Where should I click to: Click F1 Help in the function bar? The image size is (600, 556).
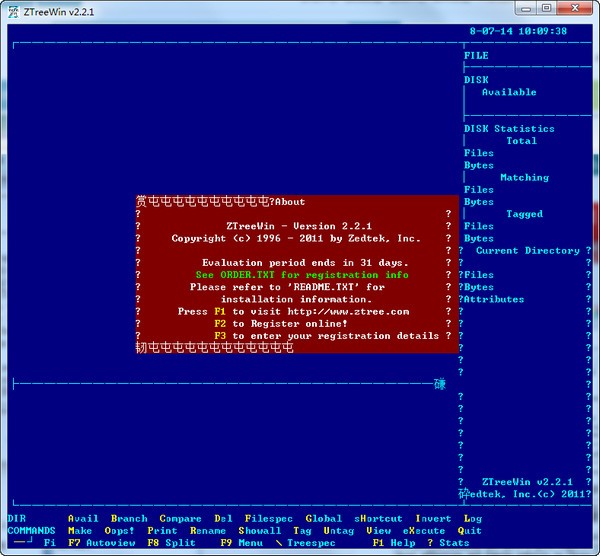(394, 543)
